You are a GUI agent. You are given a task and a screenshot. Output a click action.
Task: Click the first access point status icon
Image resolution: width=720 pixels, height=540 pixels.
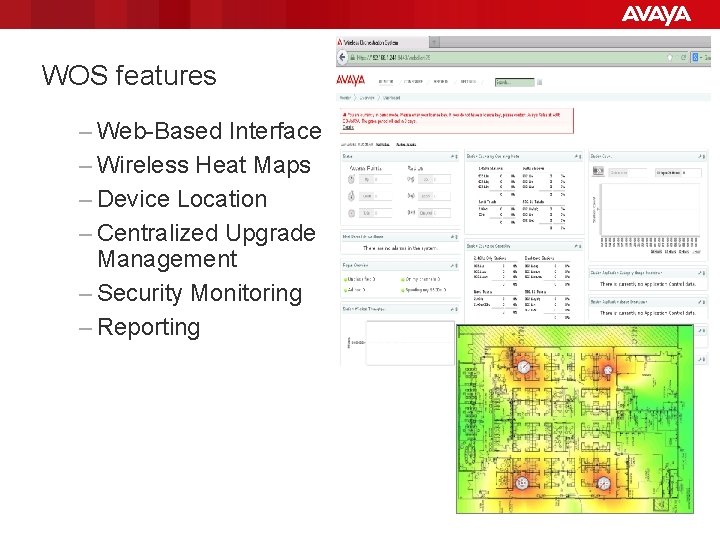coord(351,179)
